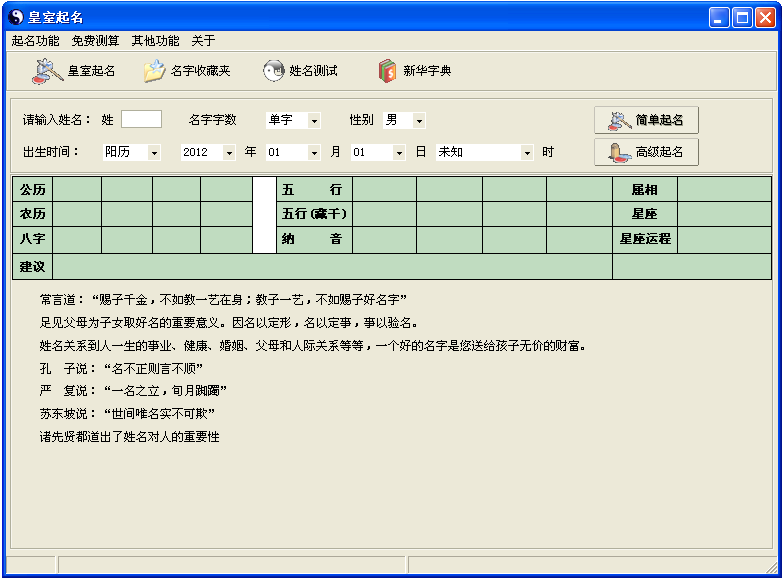
Task: Click the 出生时间 label
Action: click(x=50, y=152)
